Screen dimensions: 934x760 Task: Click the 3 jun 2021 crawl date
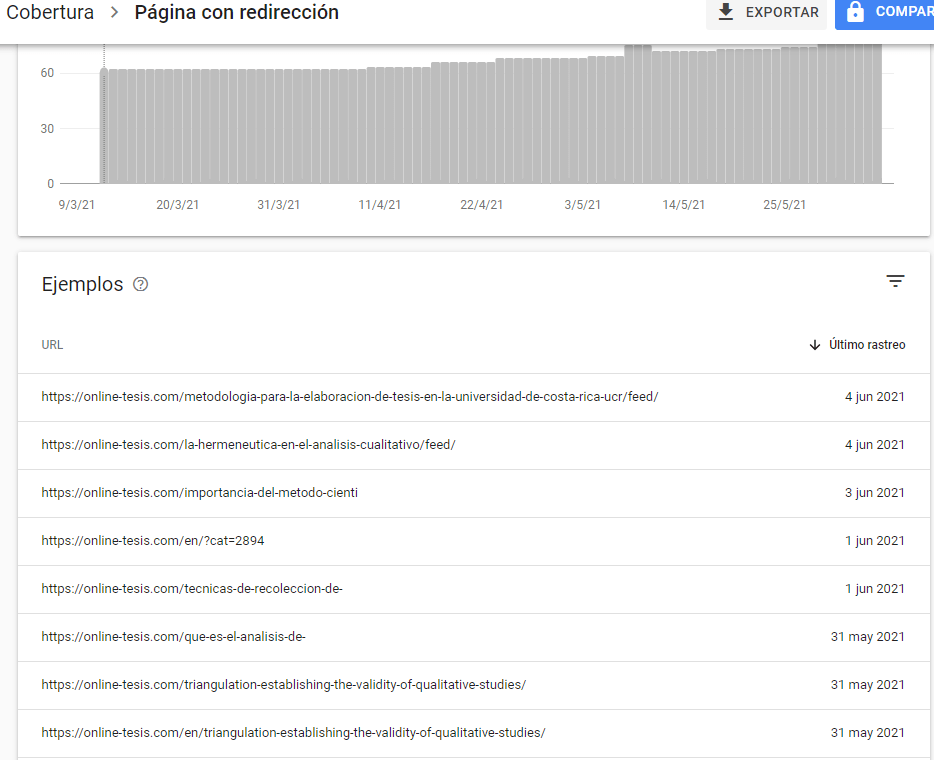(874, 493)
